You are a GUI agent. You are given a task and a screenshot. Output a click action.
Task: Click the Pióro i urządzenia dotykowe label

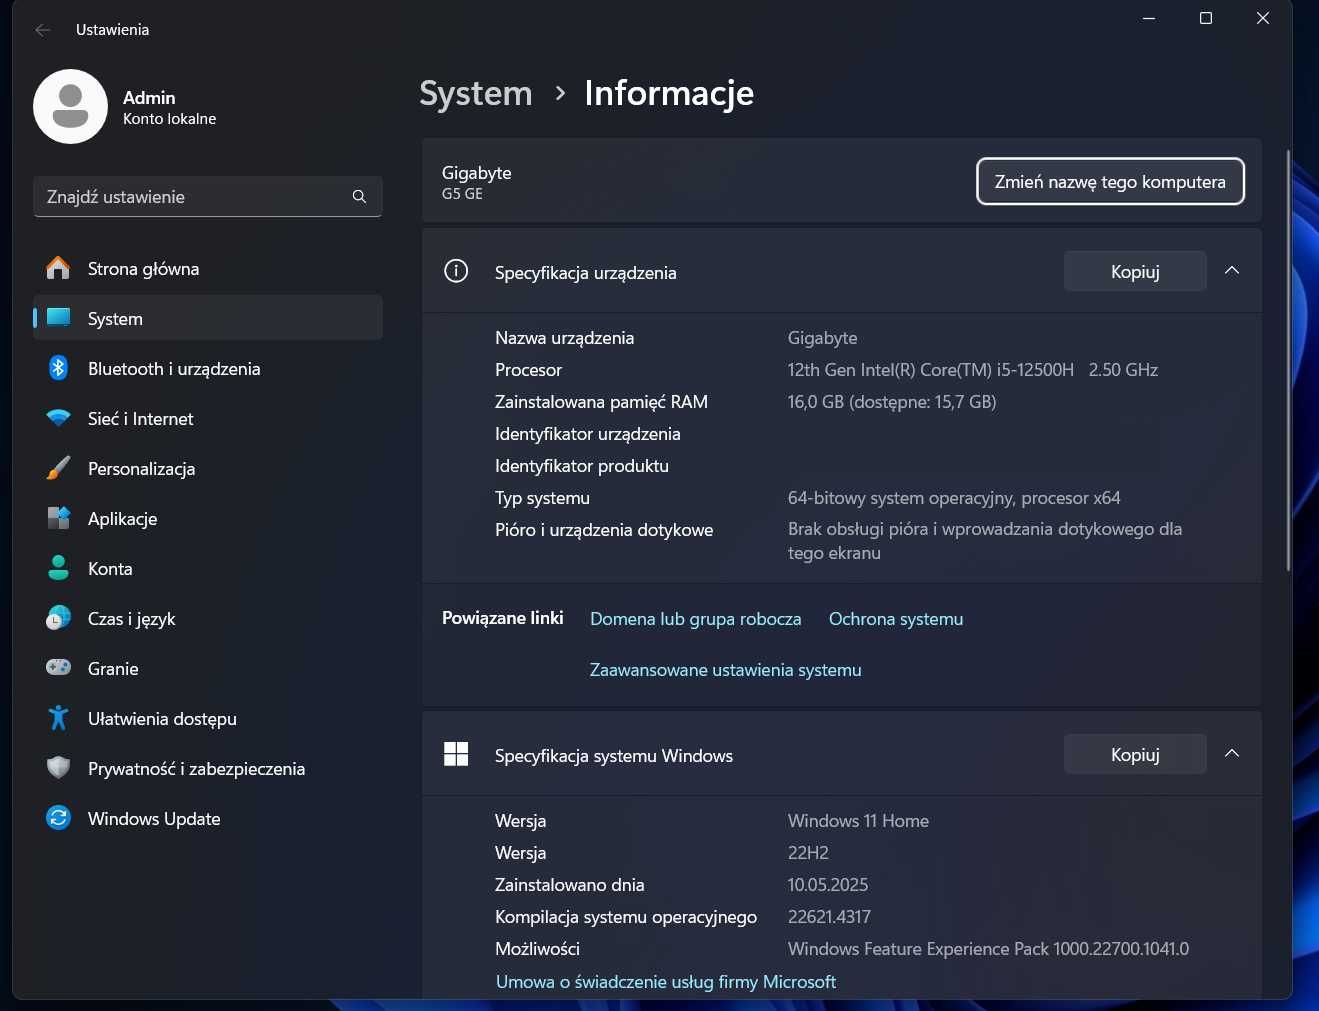point(604,530)
